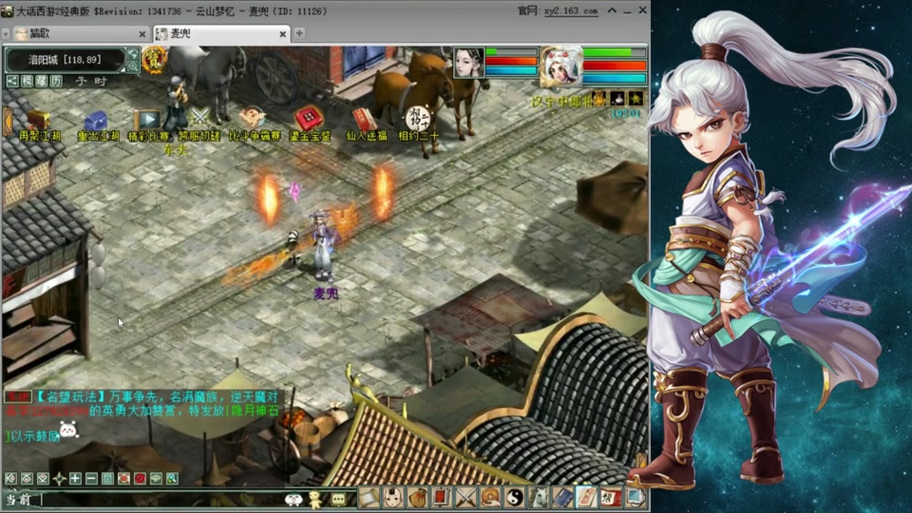Viewport: 912px width, 513px height.
Task: Open the blue book icon in bottom toolbar
Action: click(x=562, y=497)
